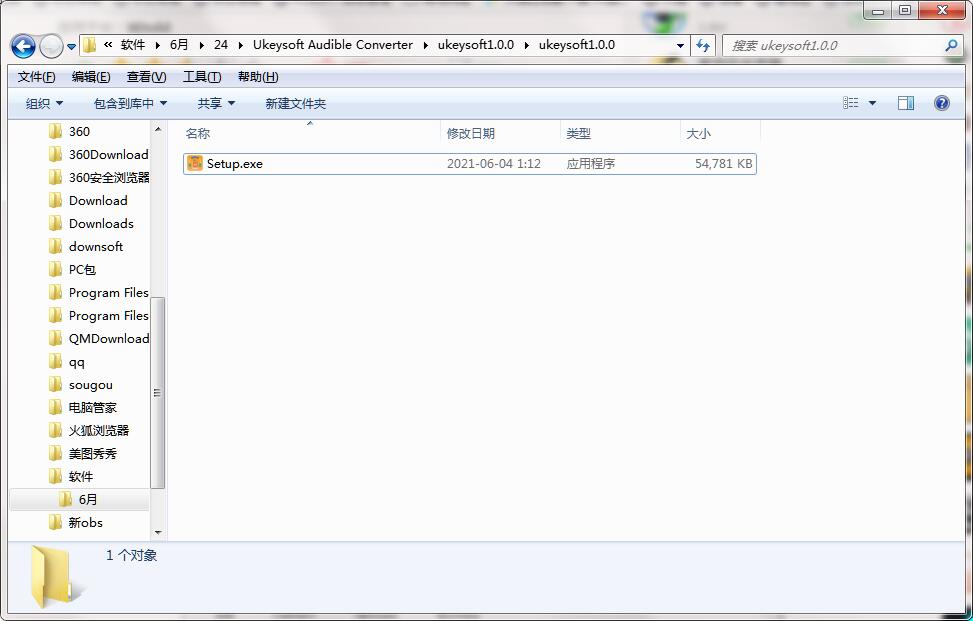Screen dimensions: 973x621
Task: Select the 6月 subfolder in tree
Action: [87, 499]
